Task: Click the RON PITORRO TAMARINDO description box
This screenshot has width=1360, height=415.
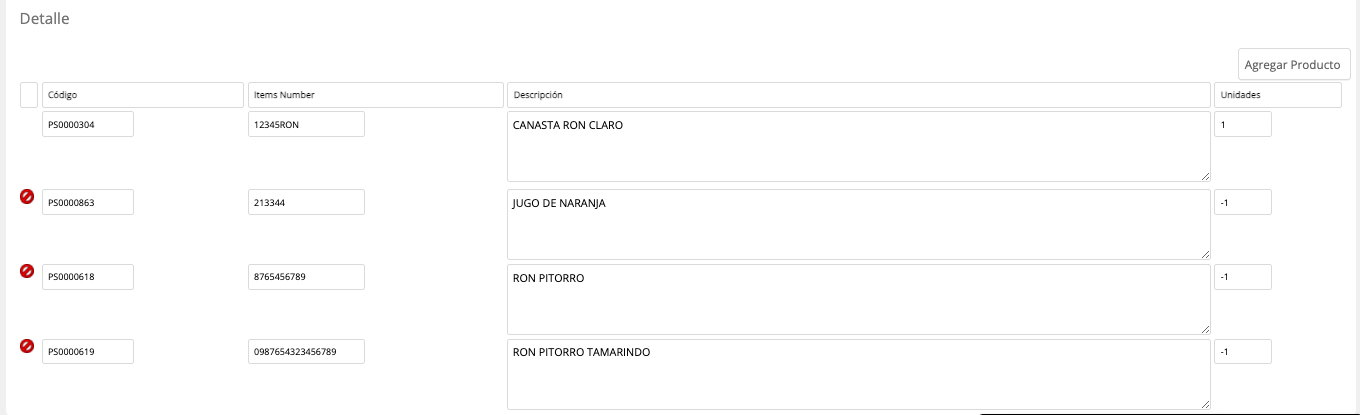Action: coord(859,374)
